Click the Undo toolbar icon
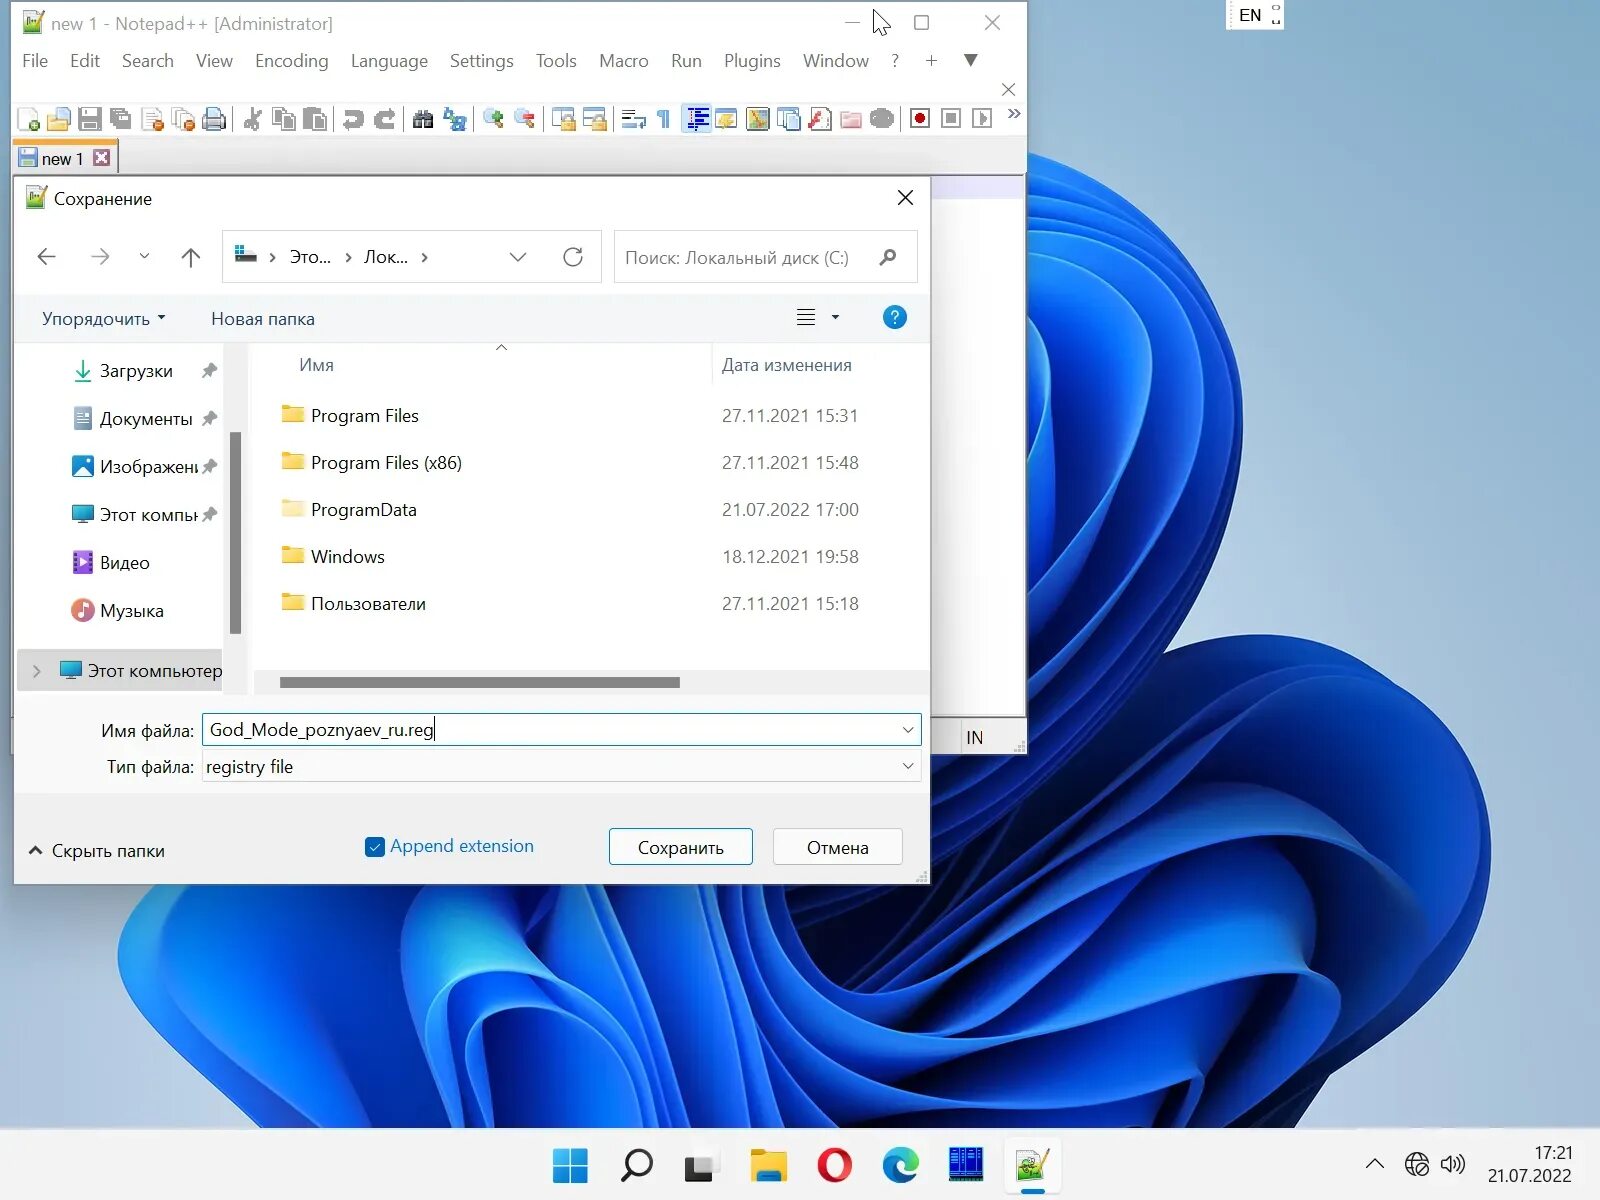This screenshot has width=1600, height=1200. 353,120
